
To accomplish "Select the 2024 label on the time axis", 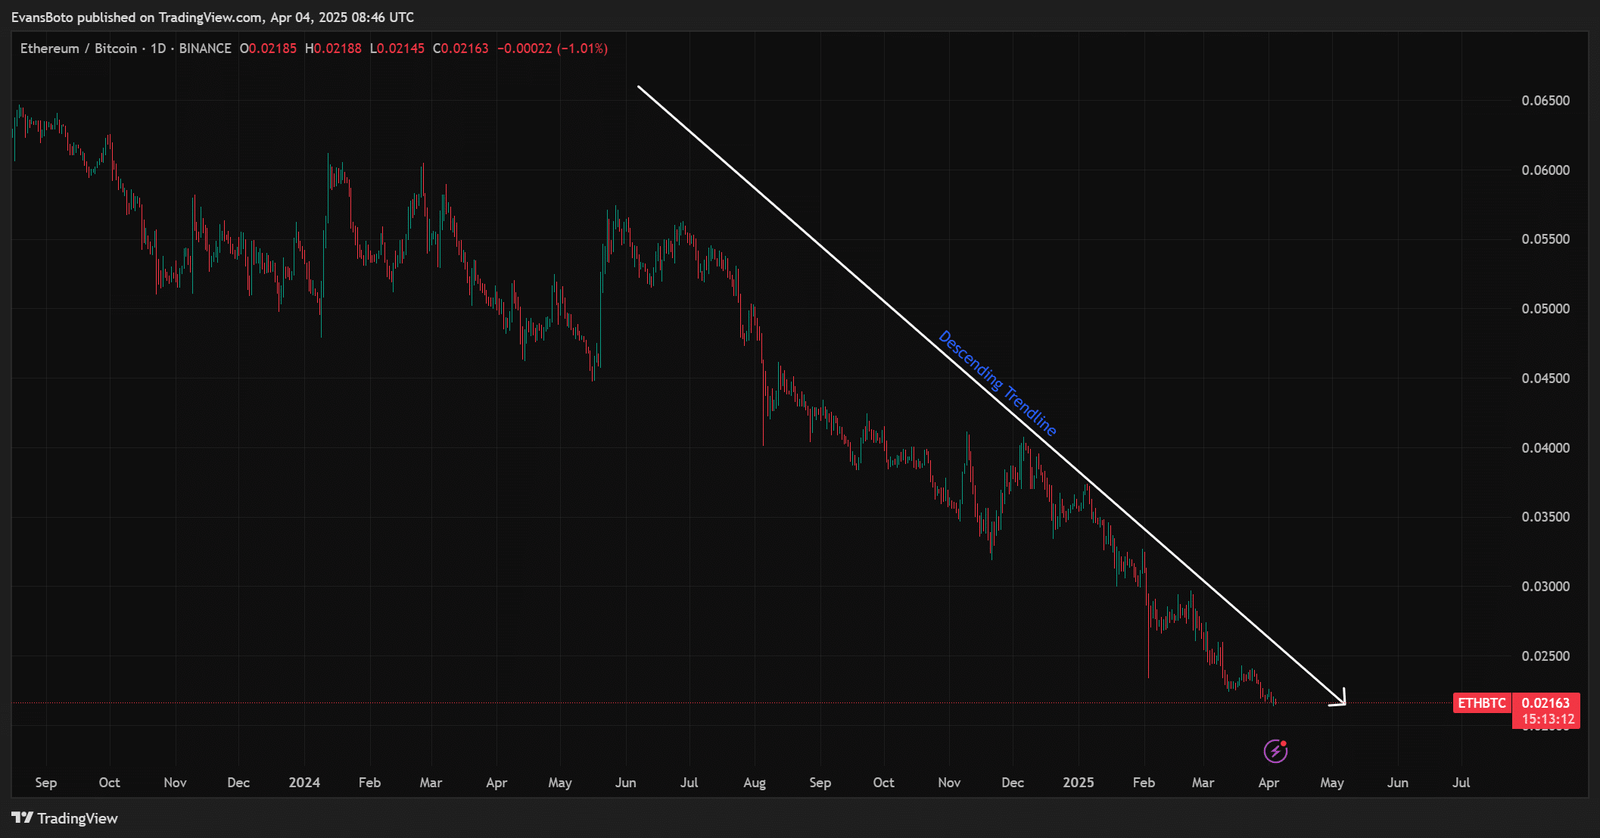I will (x=304, y=782).
